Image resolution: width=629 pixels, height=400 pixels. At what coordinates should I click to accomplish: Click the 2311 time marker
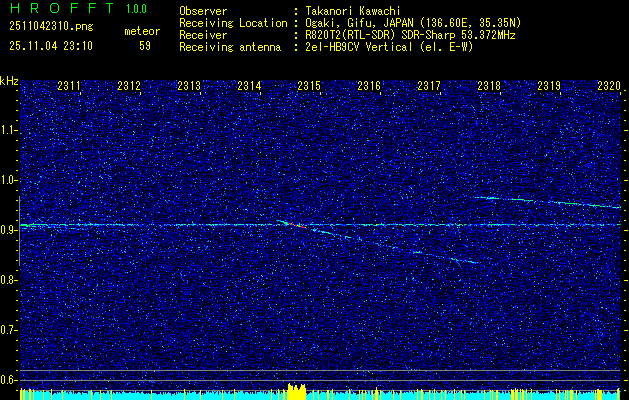69,87
